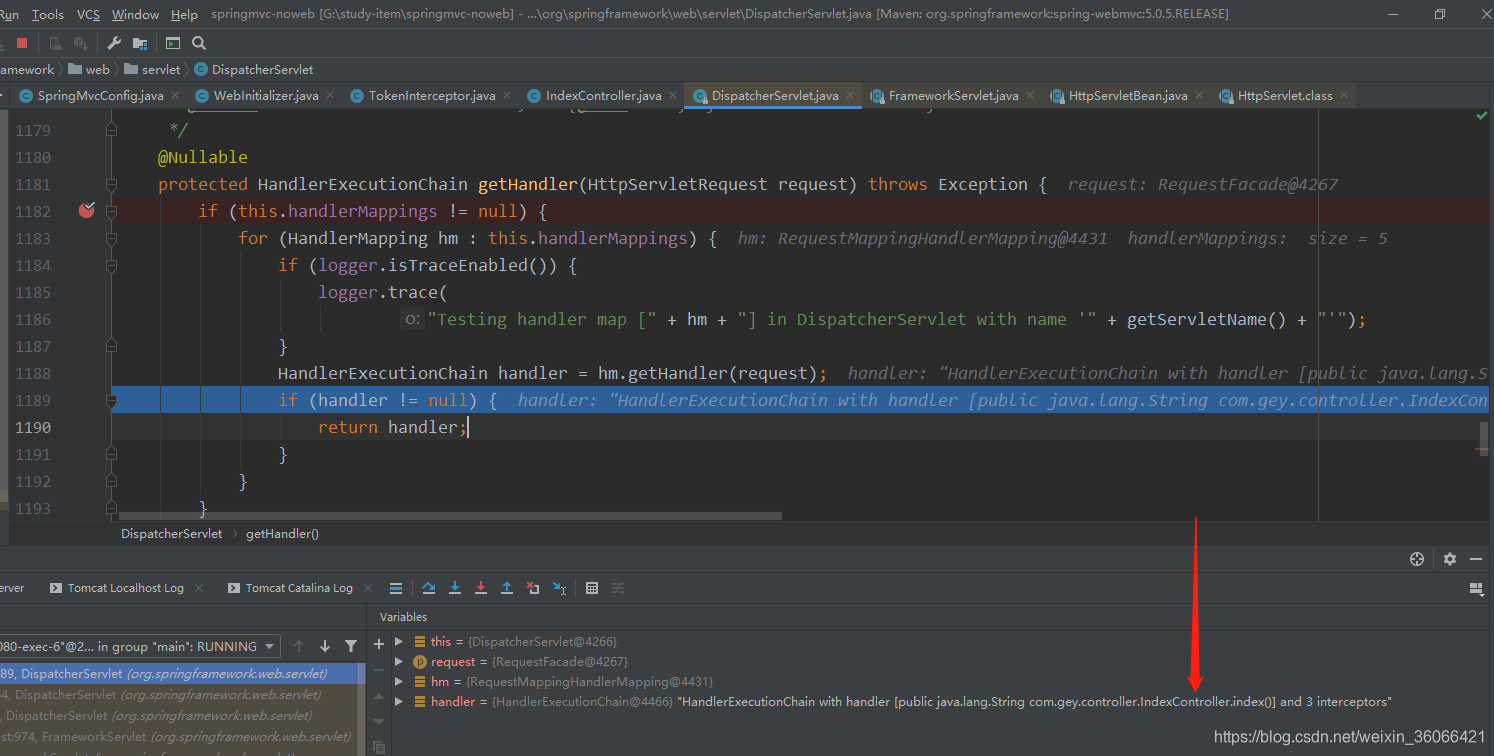Click Show Execution Point debugger icon
The height and width of the screenshot is (756, 1494).
tap(396, 588)
